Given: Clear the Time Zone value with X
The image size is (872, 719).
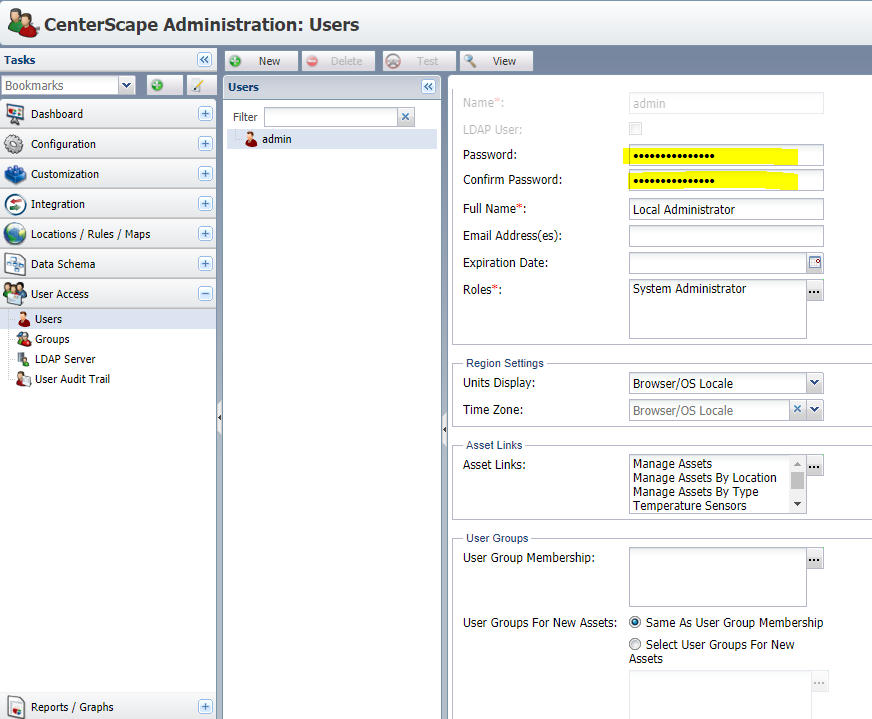Looking at the screenshot, I should point(797,409).
